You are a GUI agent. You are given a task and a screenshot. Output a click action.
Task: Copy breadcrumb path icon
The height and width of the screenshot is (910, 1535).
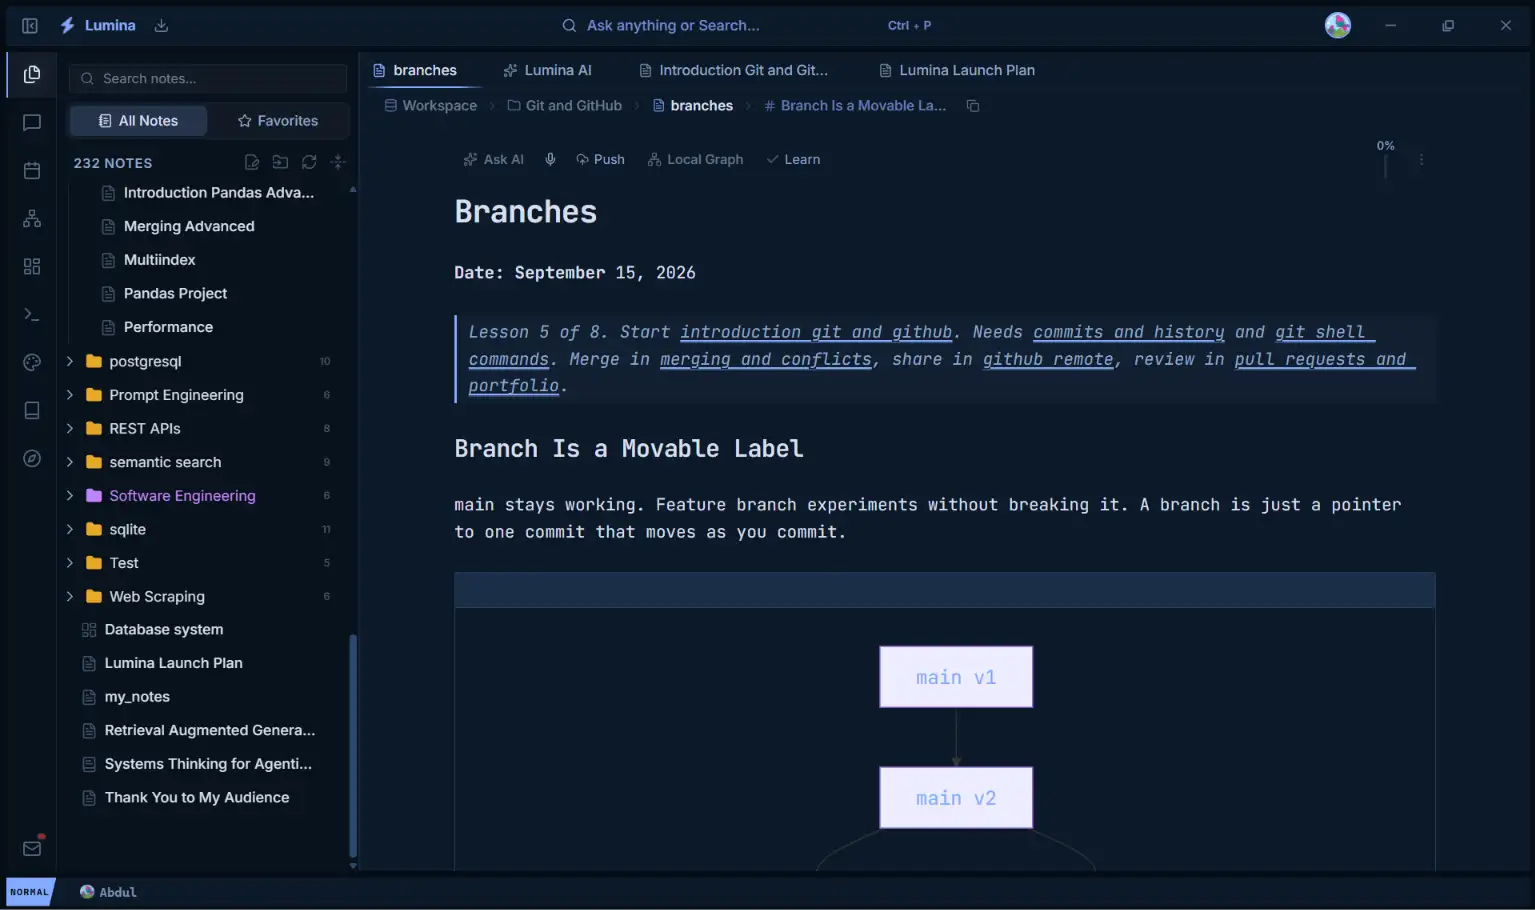(x=973, y=106)
